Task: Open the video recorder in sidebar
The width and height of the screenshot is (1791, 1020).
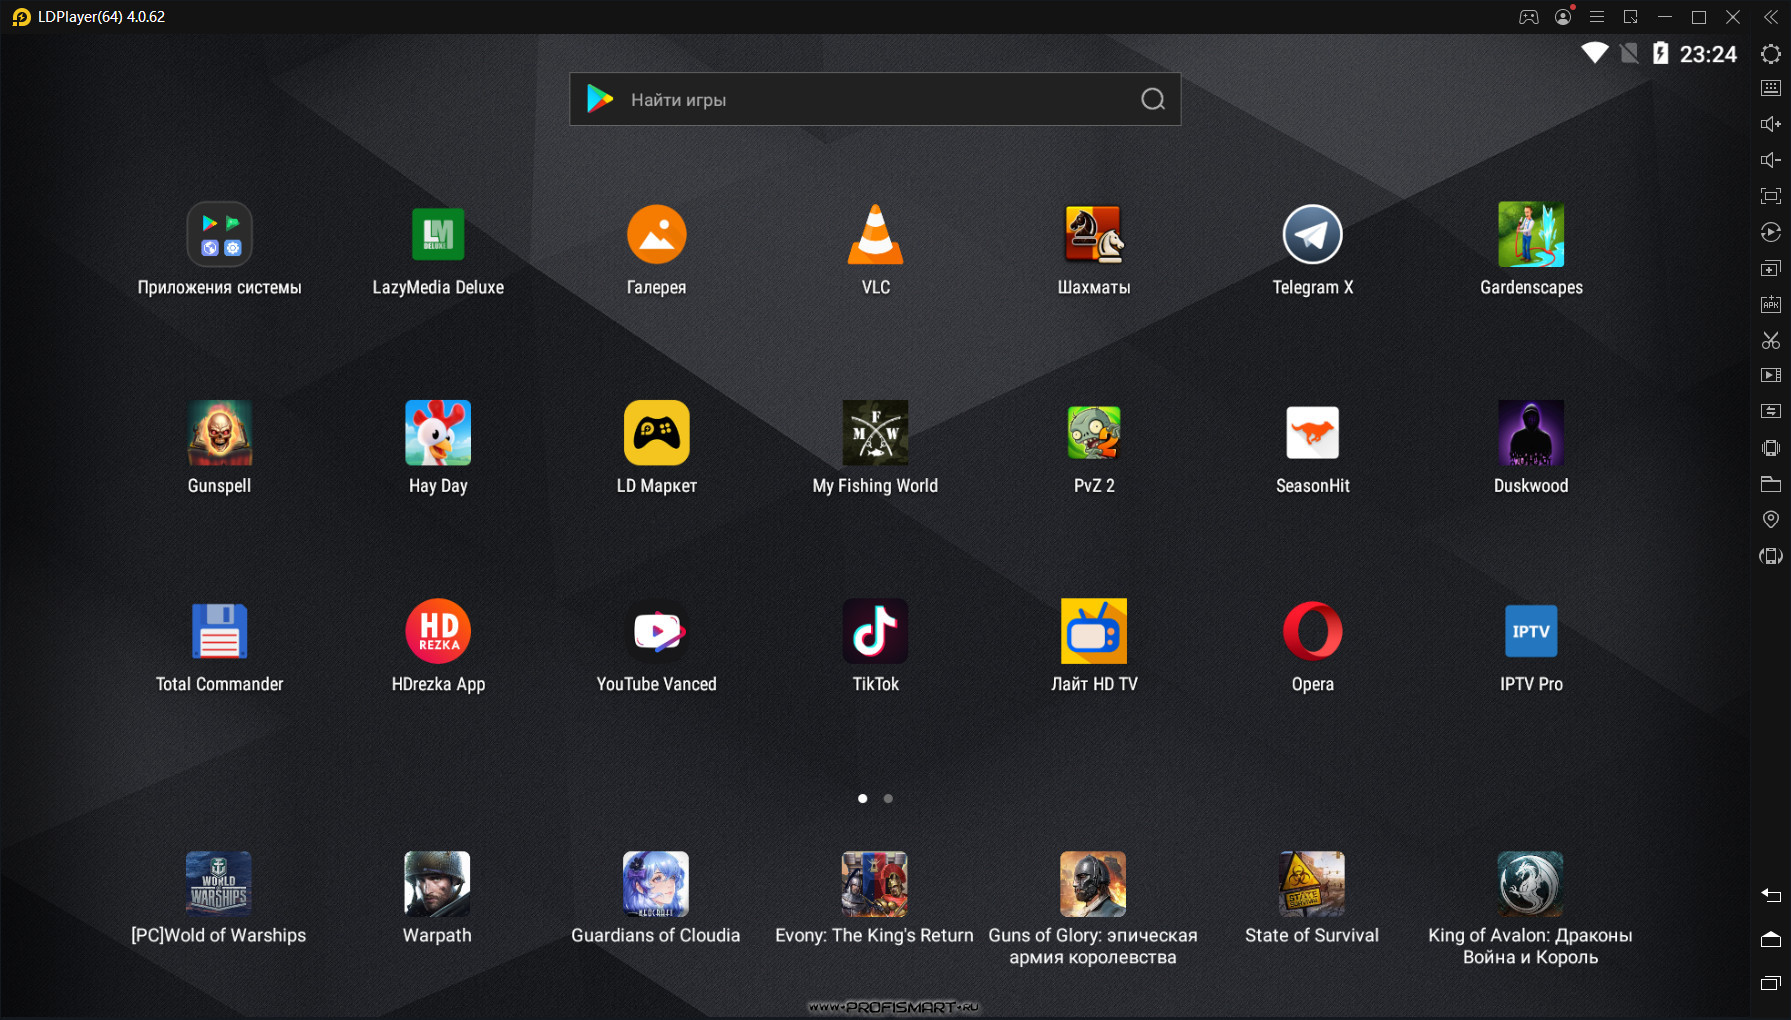Action: tap(1770, 375)
